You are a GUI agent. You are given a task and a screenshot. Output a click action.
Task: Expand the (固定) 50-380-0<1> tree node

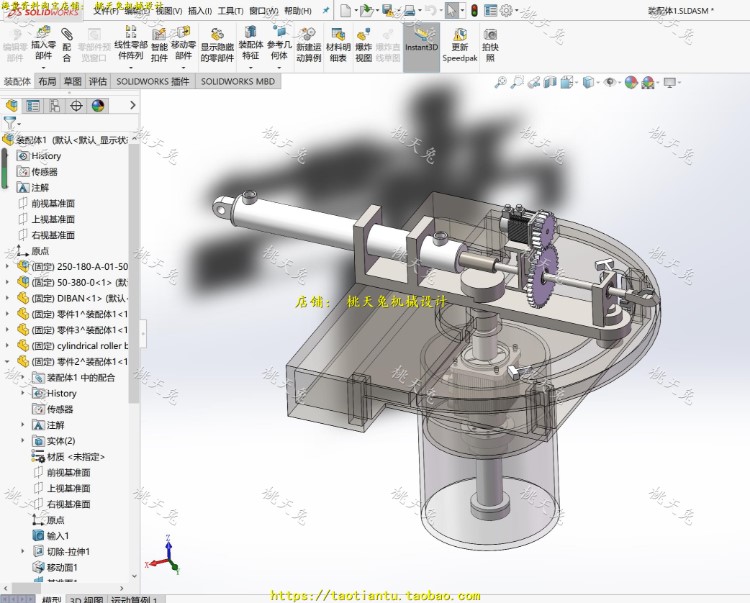(x=7, y=282)
